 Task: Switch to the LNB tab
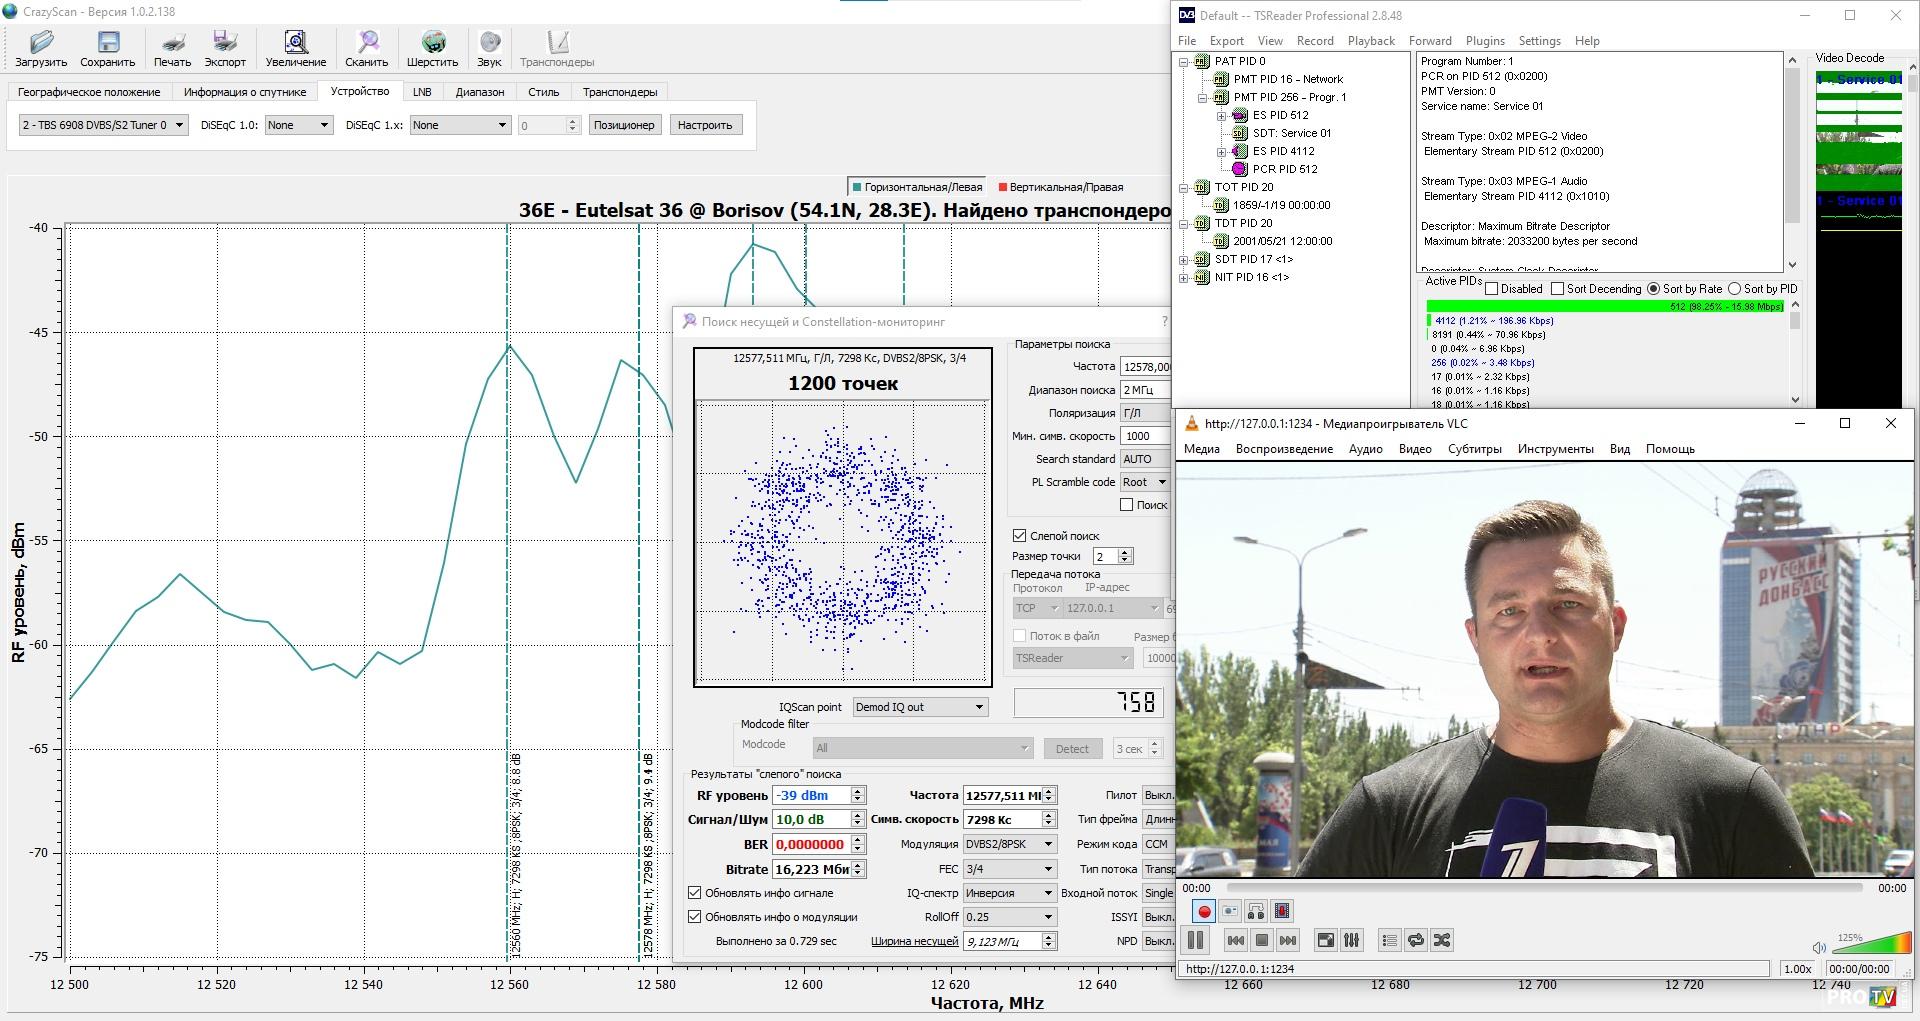click(422, 92)
